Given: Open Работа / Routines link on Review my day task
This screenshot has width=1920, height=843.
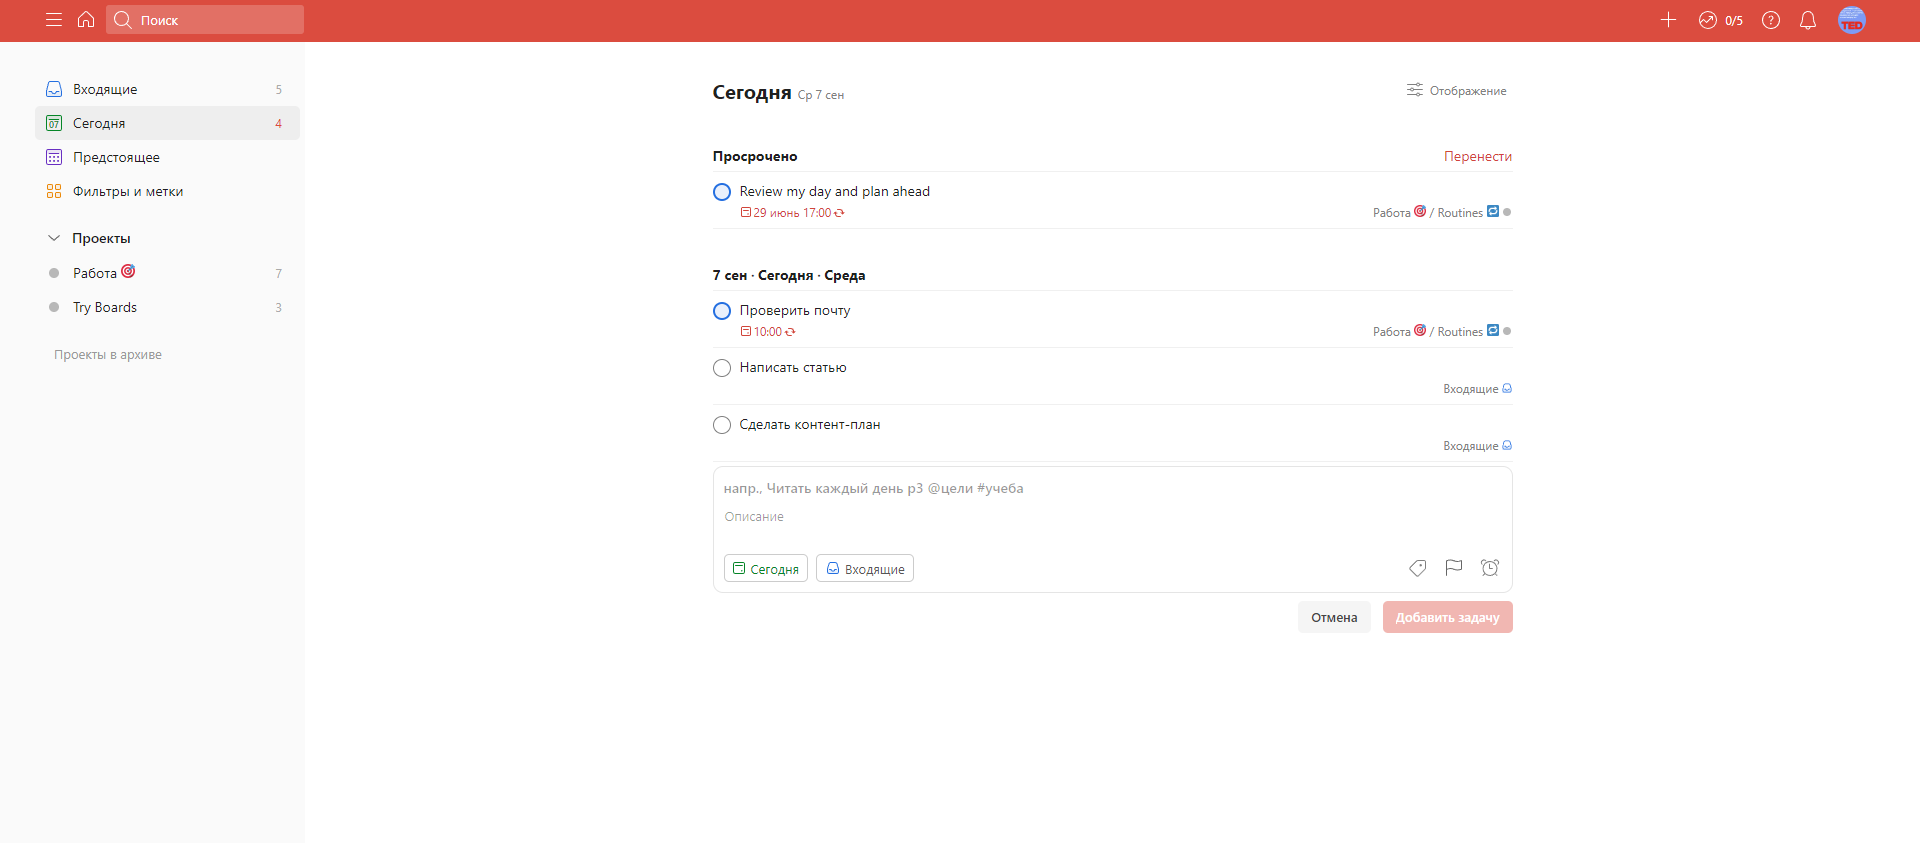Looking at the screenshot, I should (1441, 212).
